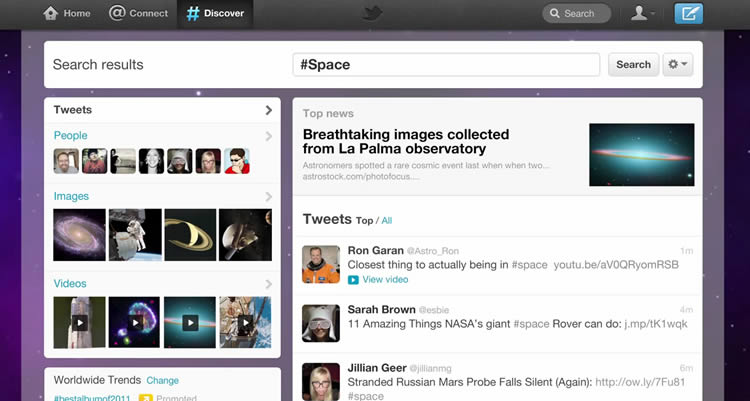Image resolution: width=750 pixels, height=401 pixels.
Task: Select the second People avatar in red
Action: [94, 161]
